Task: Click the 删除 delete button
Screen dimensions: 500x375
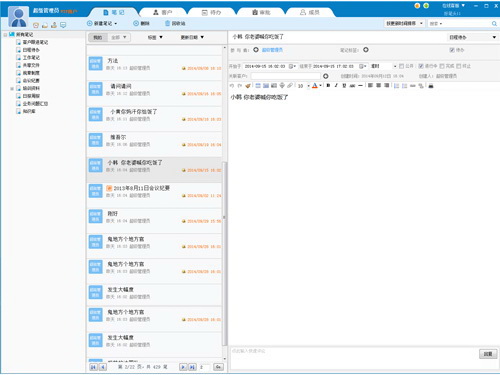Action: click(141, 23)
